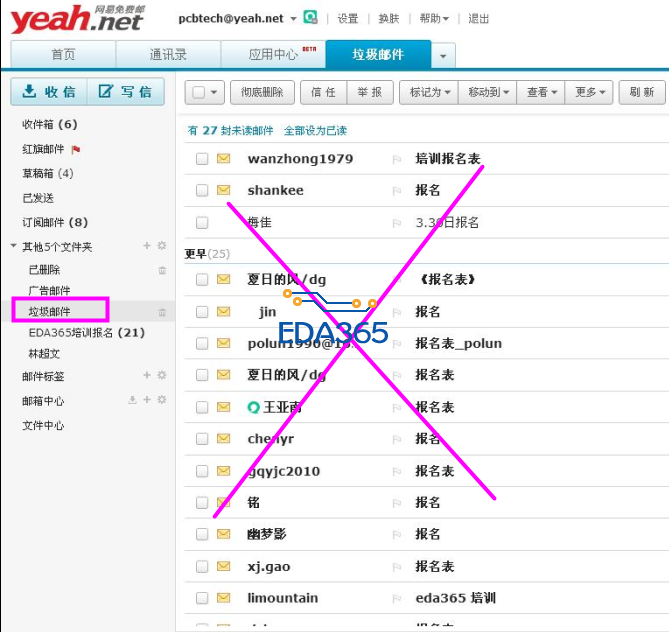This screenshot has height=632, width=669.
Task: Tick the checkbox for 幽梦影 mail
Action: [x=202, y=534]
